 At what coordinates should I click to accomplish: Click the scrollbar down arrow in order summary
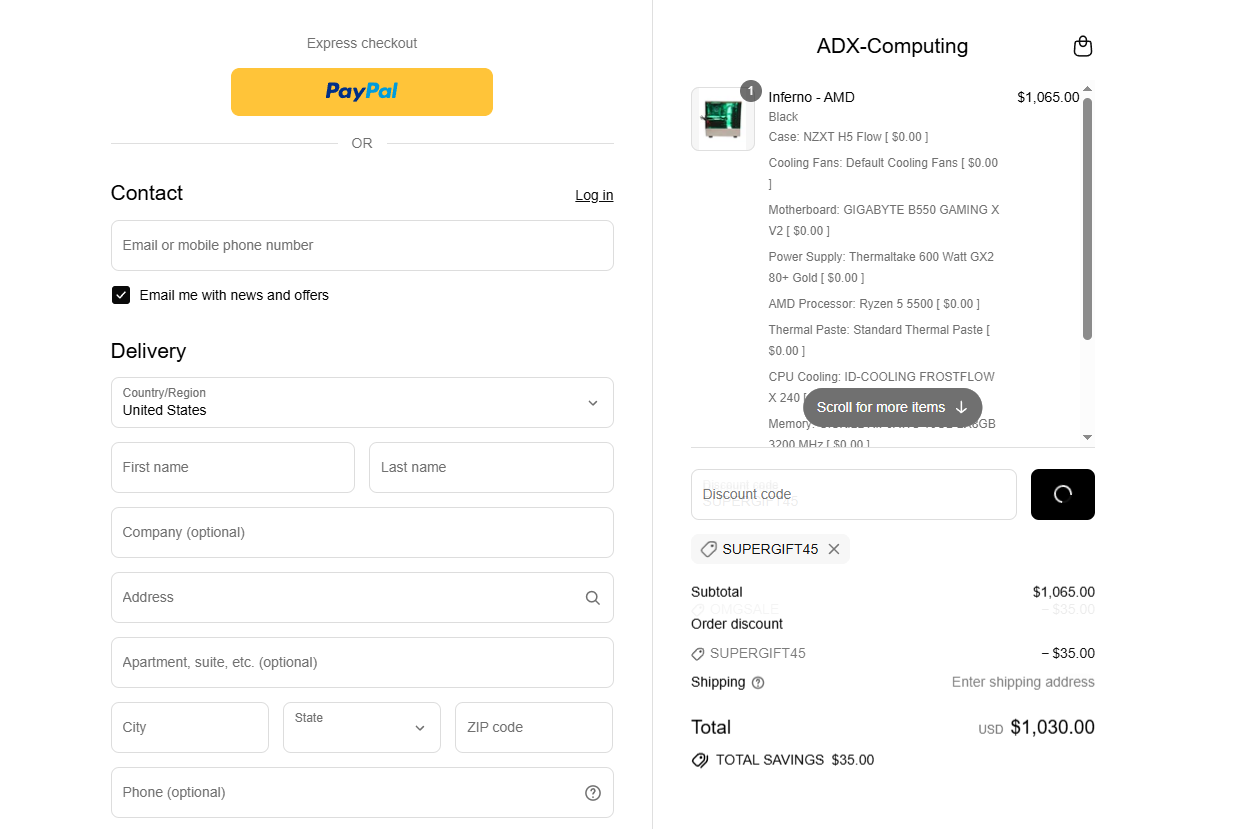[x=1088, y=438]
